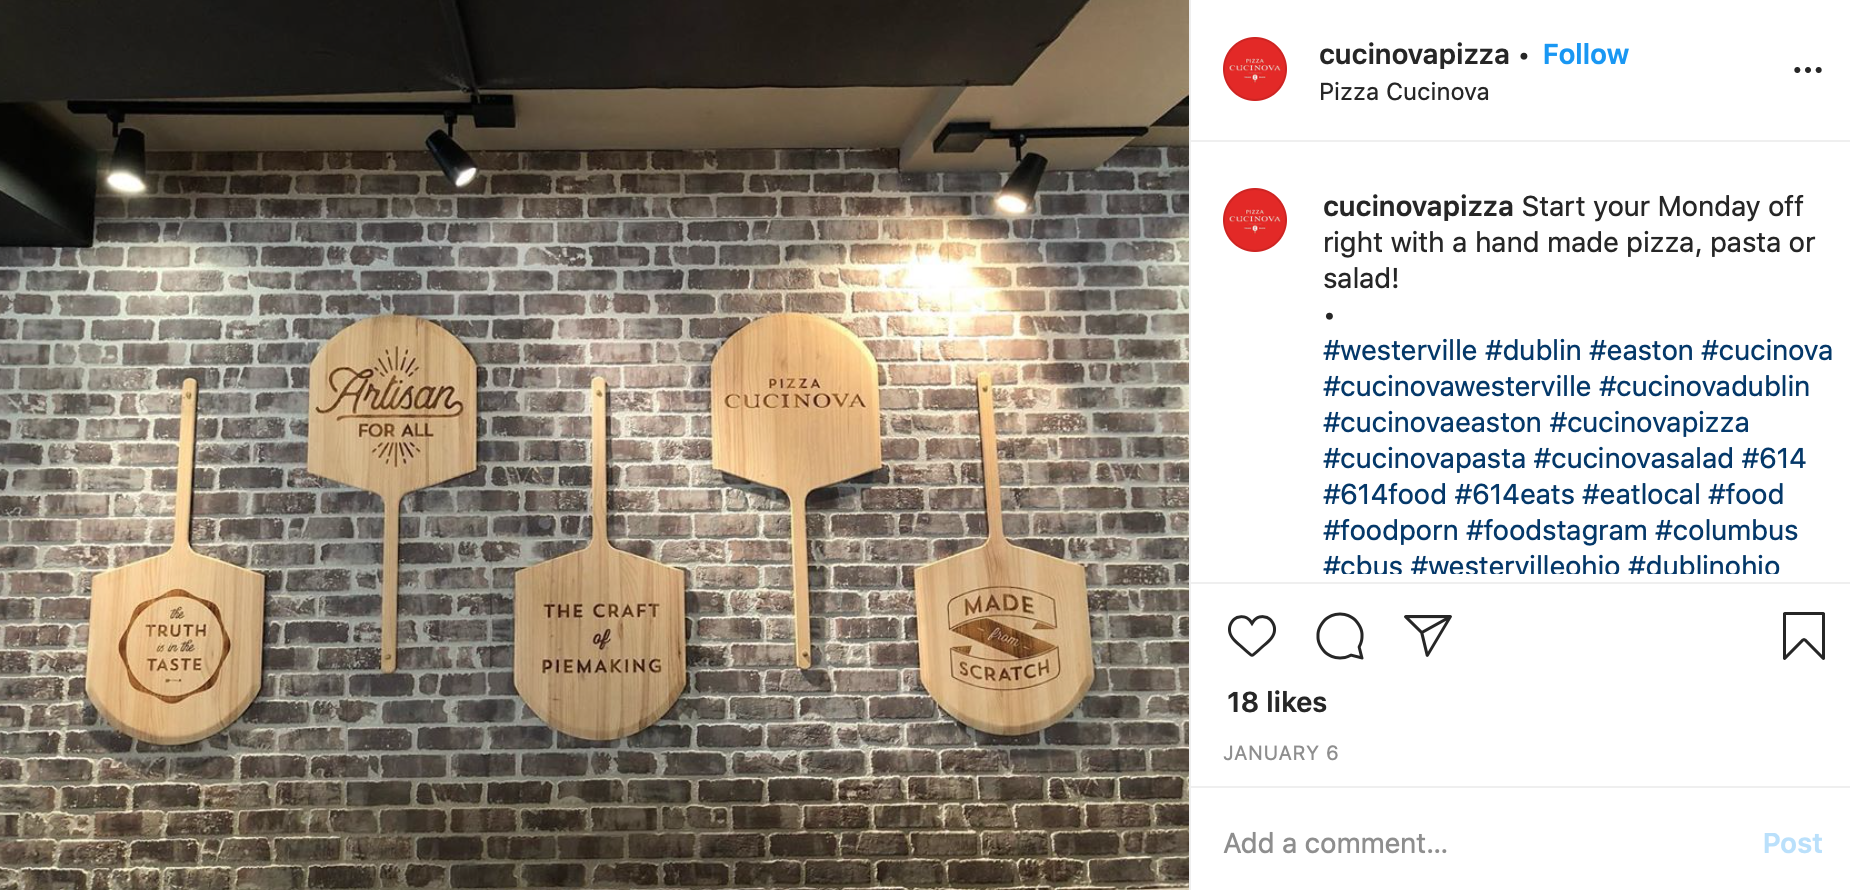Open the #westerville hashtag

[x=1400, y=350]
